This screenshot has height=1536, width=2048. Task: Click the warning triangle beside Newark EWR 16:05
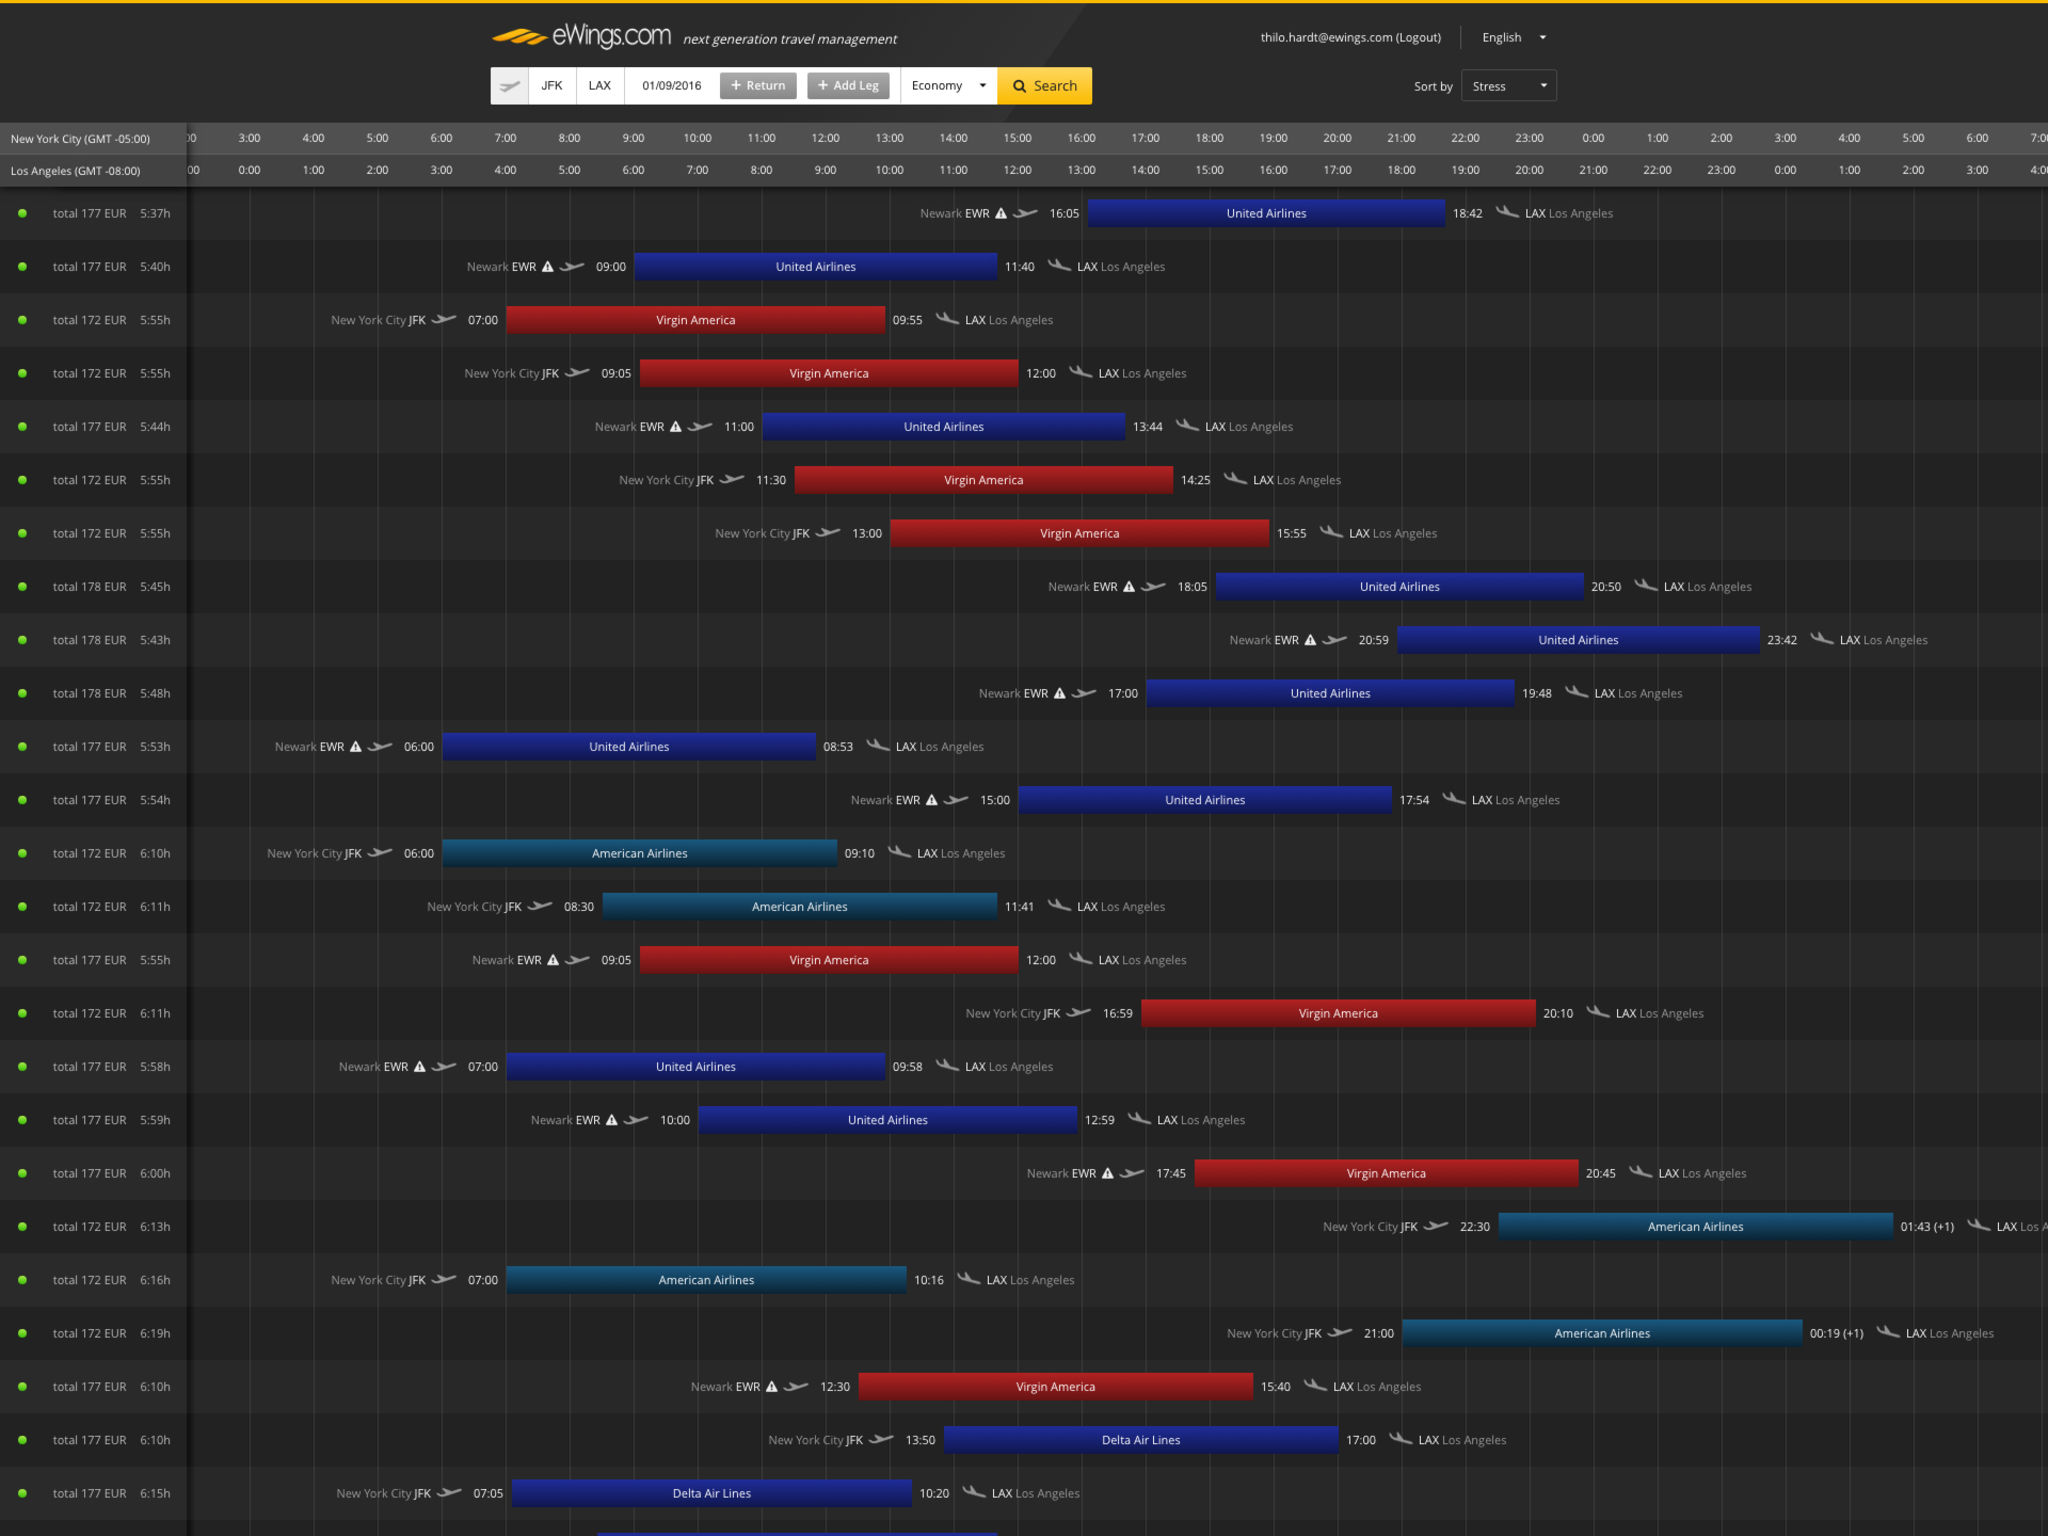pyautogui.click(x=1001, y=213)
